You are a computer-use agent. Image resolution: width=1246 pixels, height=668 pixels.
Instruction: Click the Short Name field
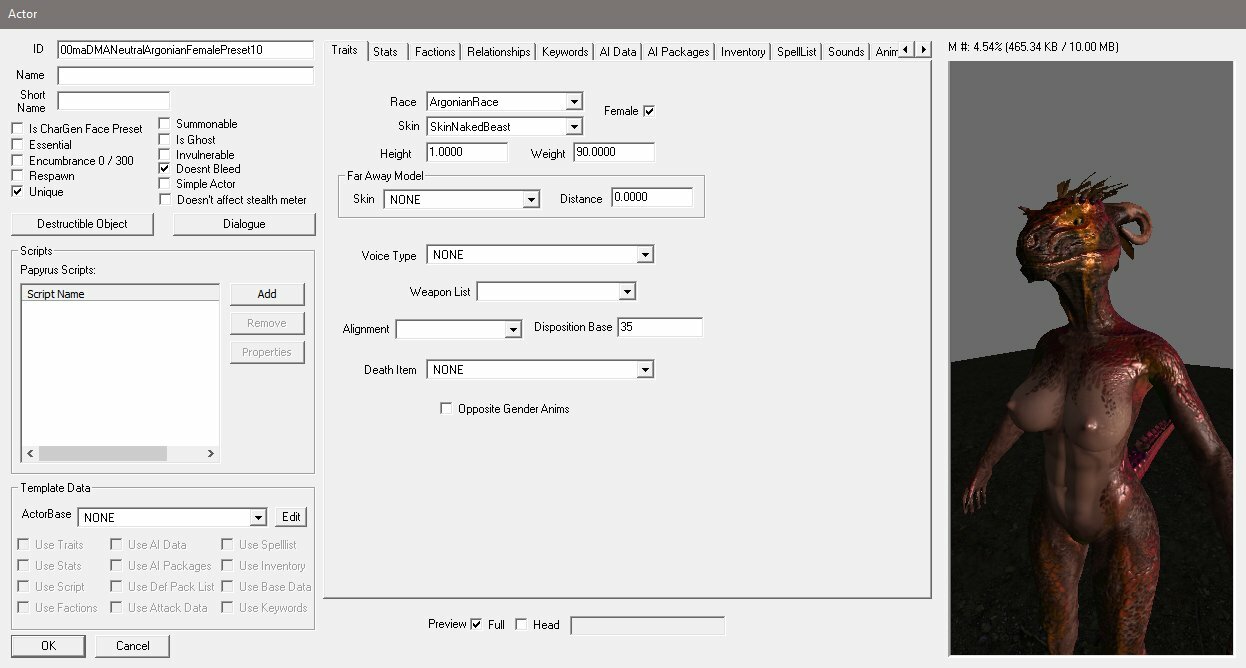pos(114,100)
